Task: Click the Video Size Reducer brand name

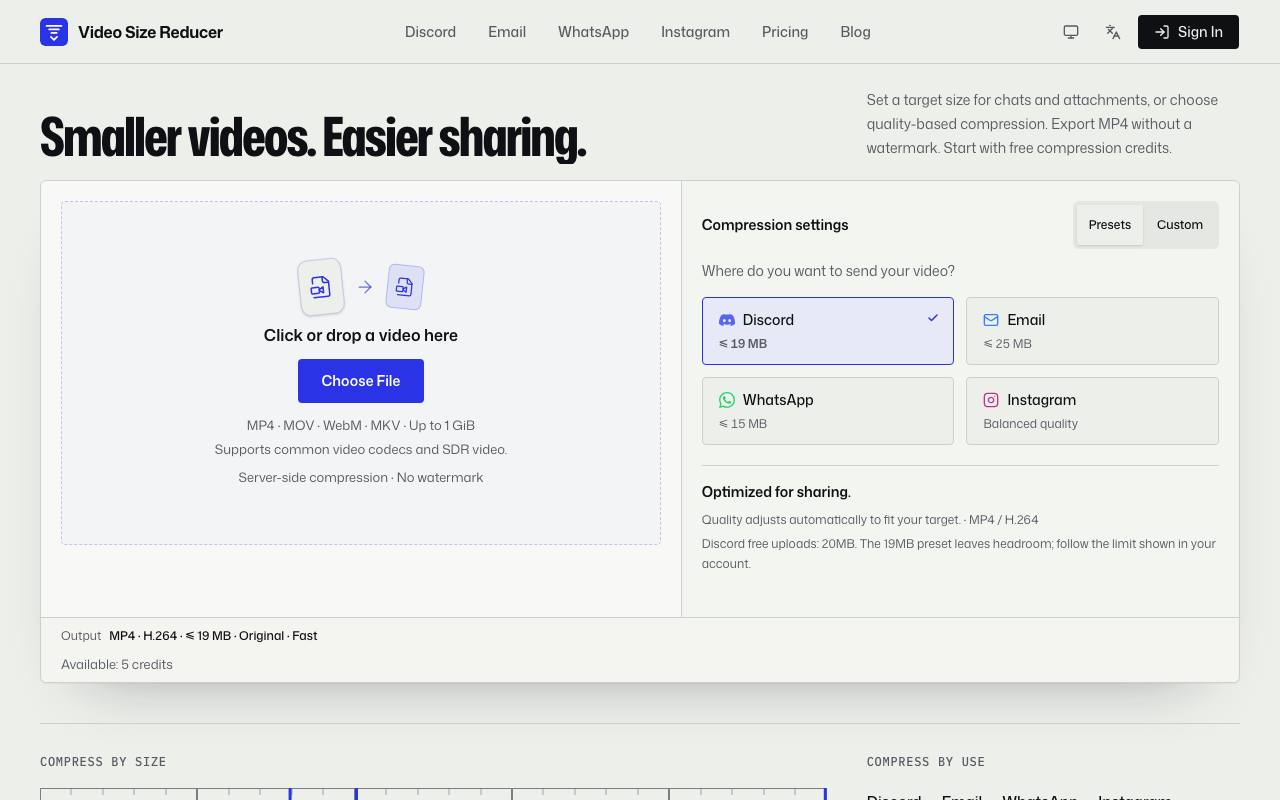Action: click(x=150, y=32)
